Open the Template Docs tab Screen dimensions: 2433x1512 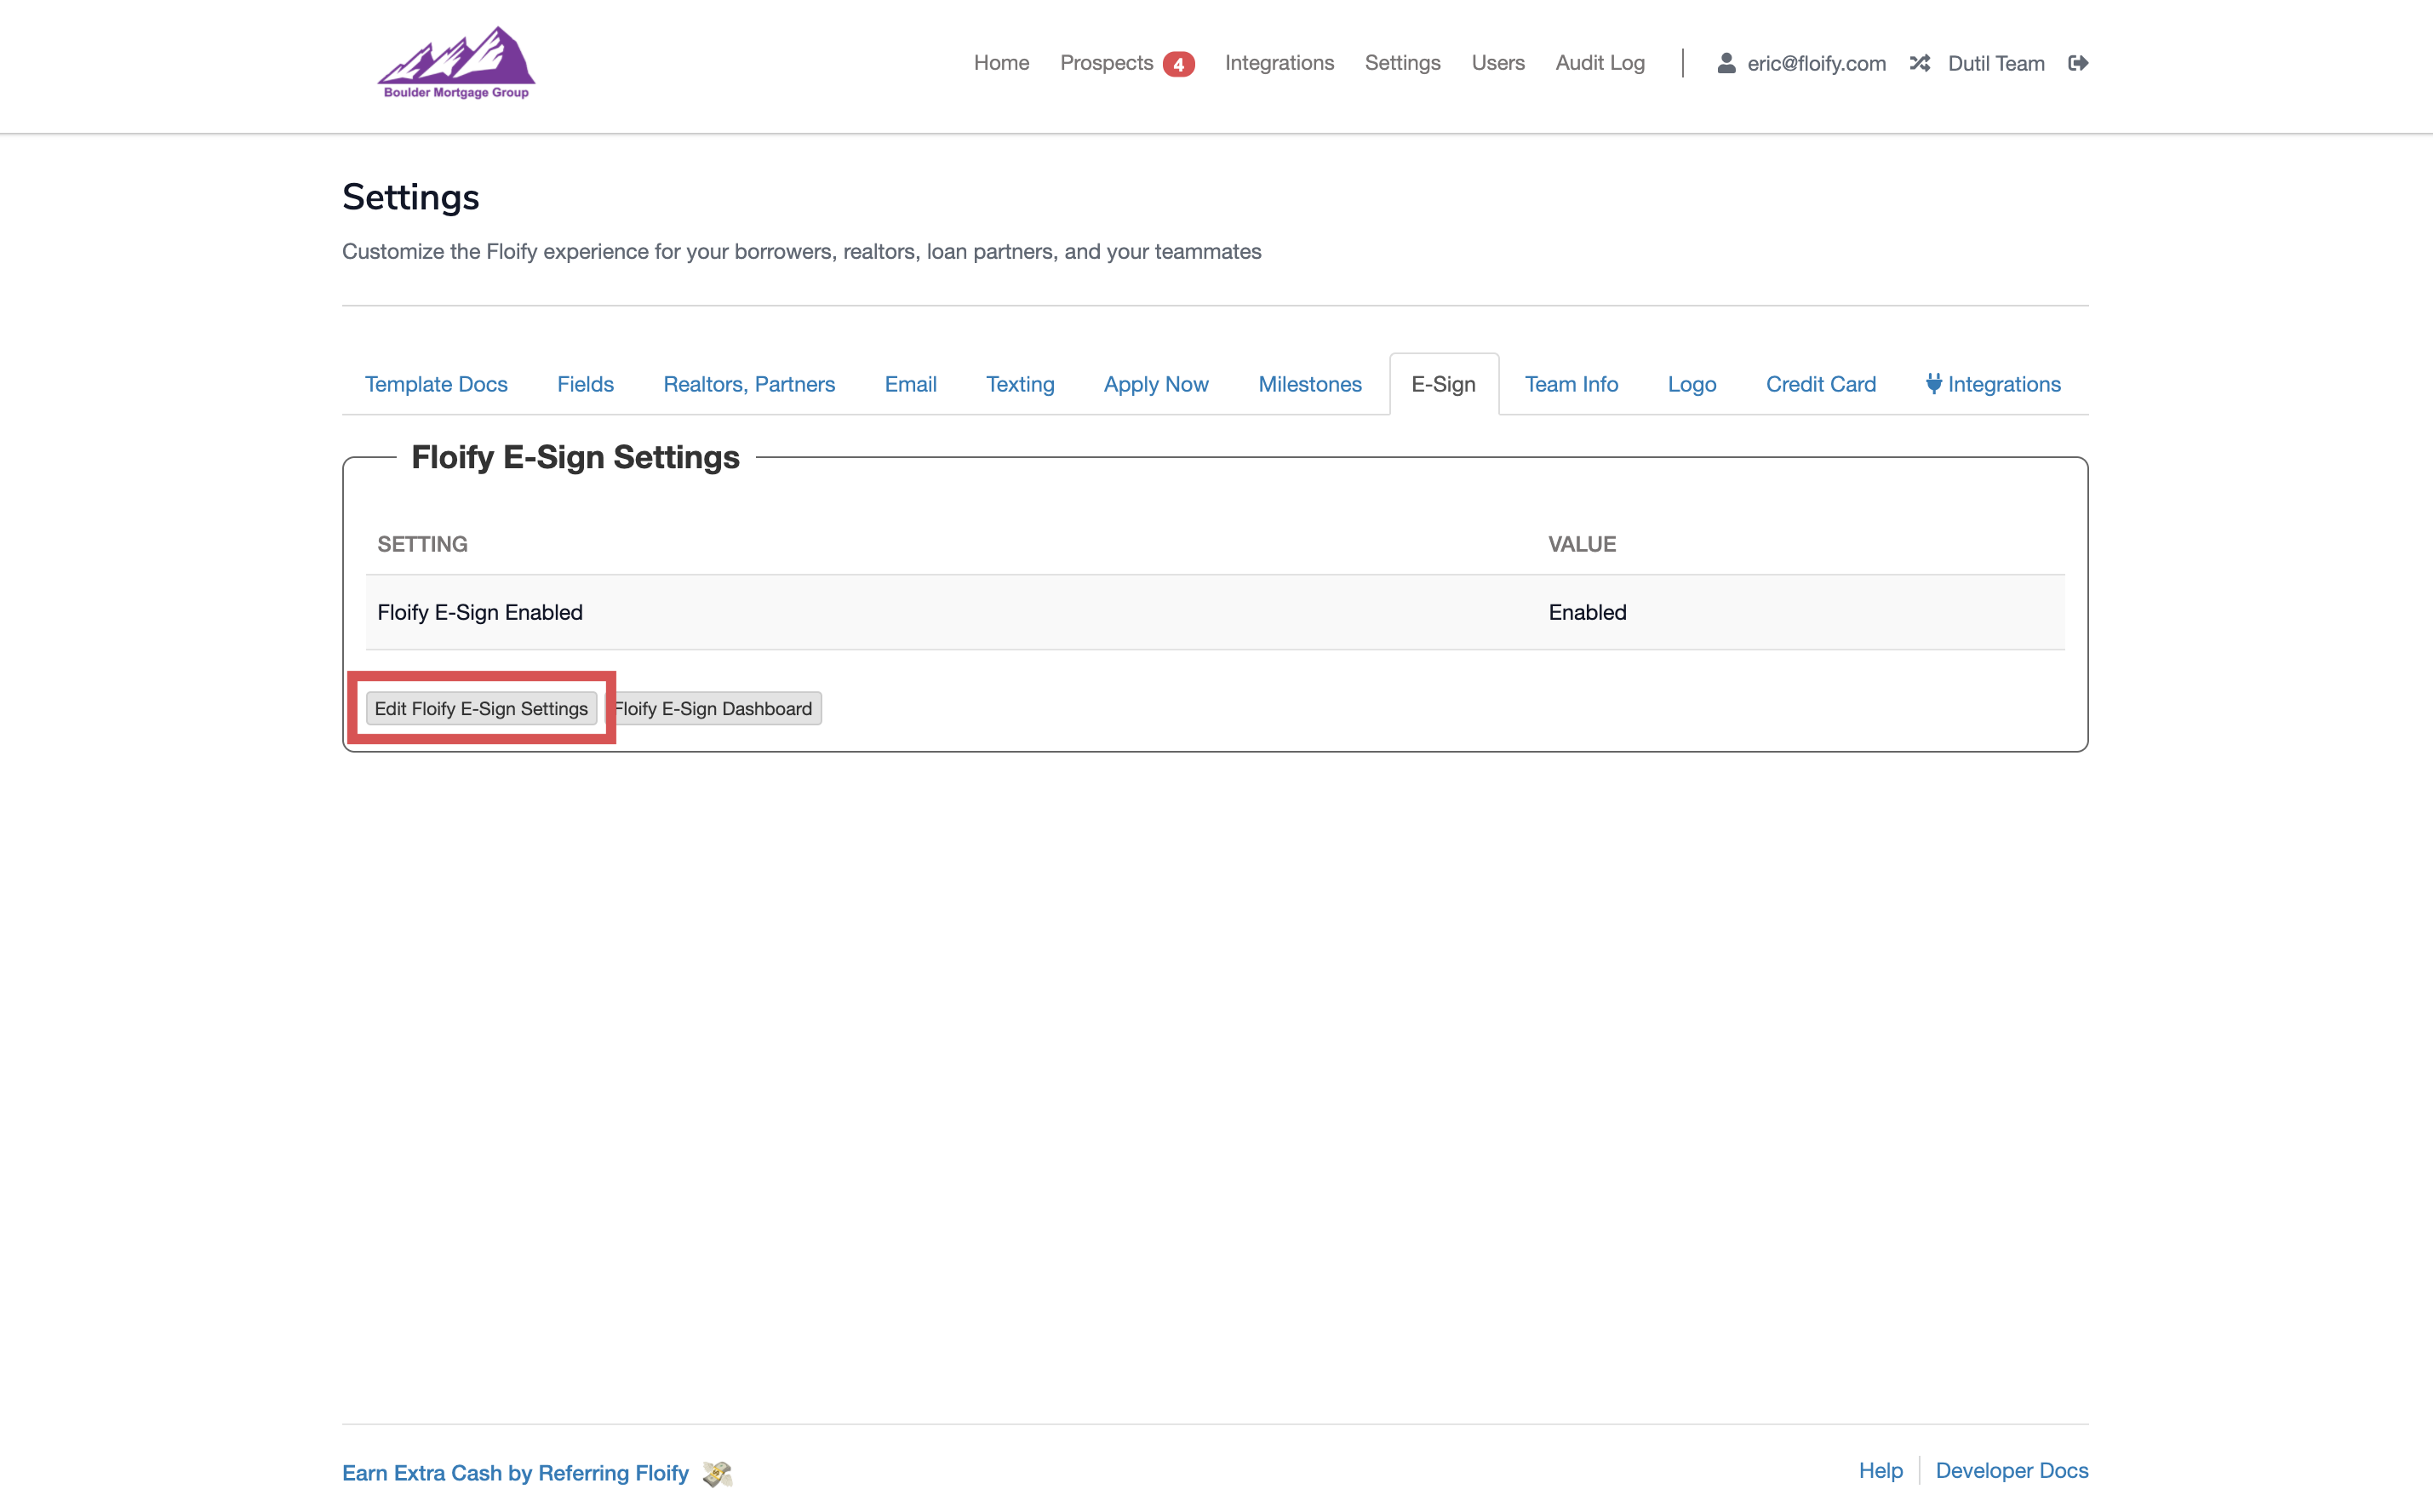tap(436, 384)
